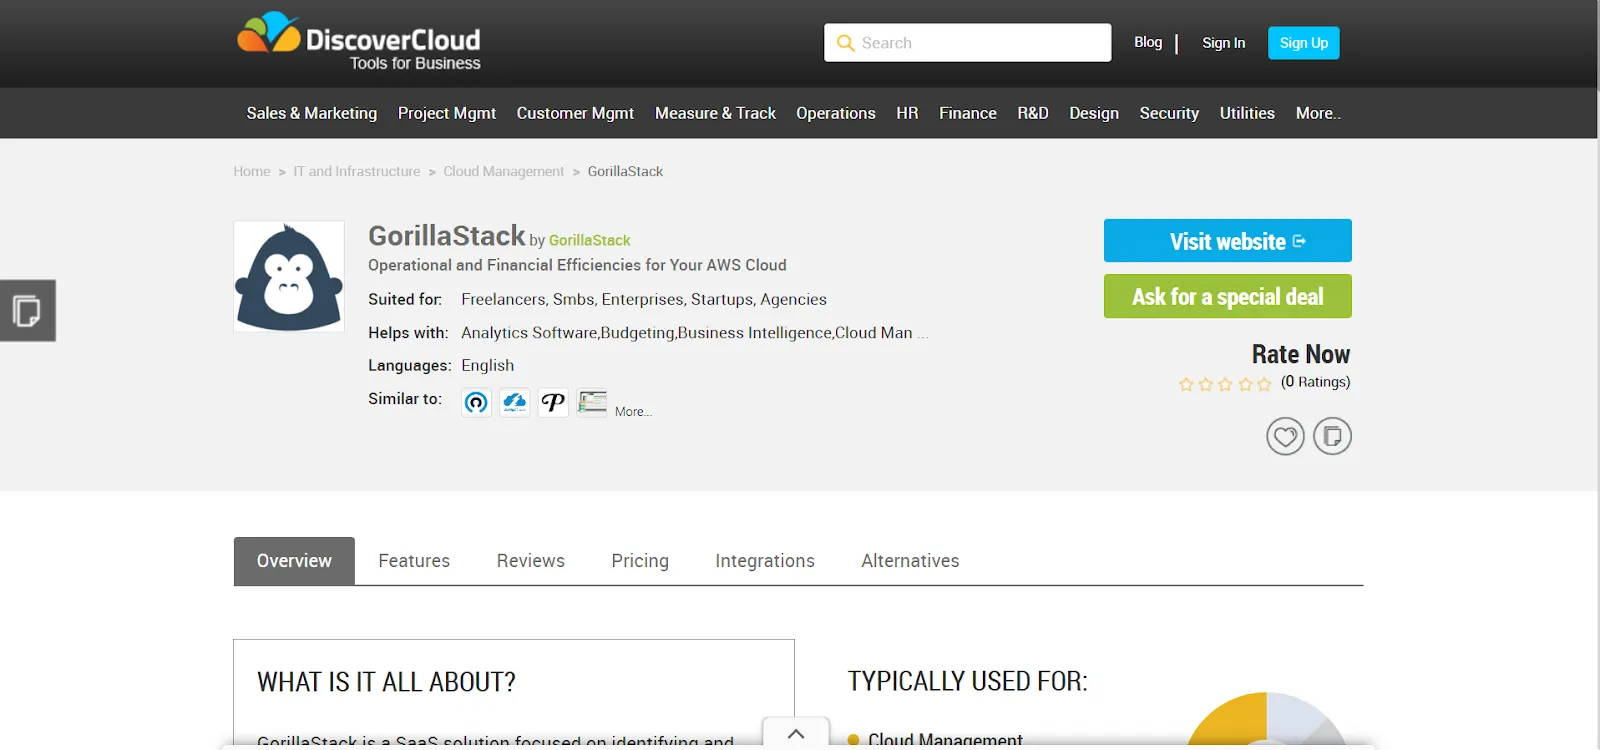Expand the truncated Helps with ellipsis
The image size is (1600, 750).
click(922, 334)
